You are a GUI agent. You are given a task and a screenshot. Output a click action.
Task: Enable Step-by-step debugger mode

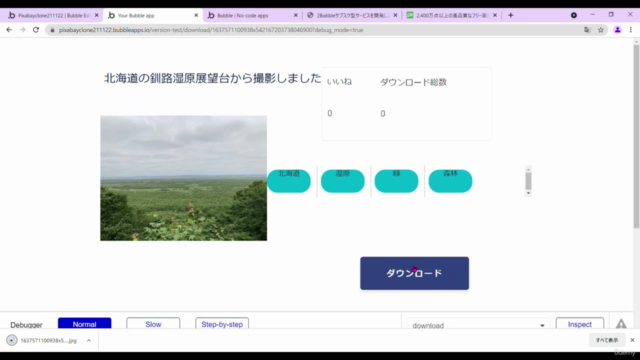[222, 324]
